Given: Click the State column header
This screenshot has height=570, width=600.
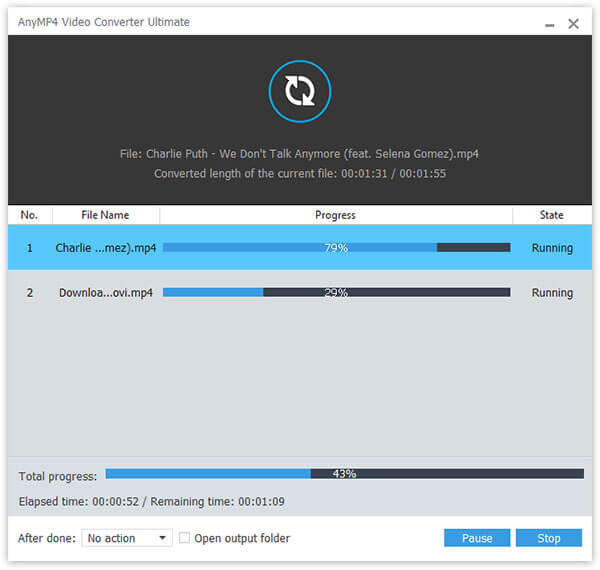Looking at the screenshot, I should [552, 215].
